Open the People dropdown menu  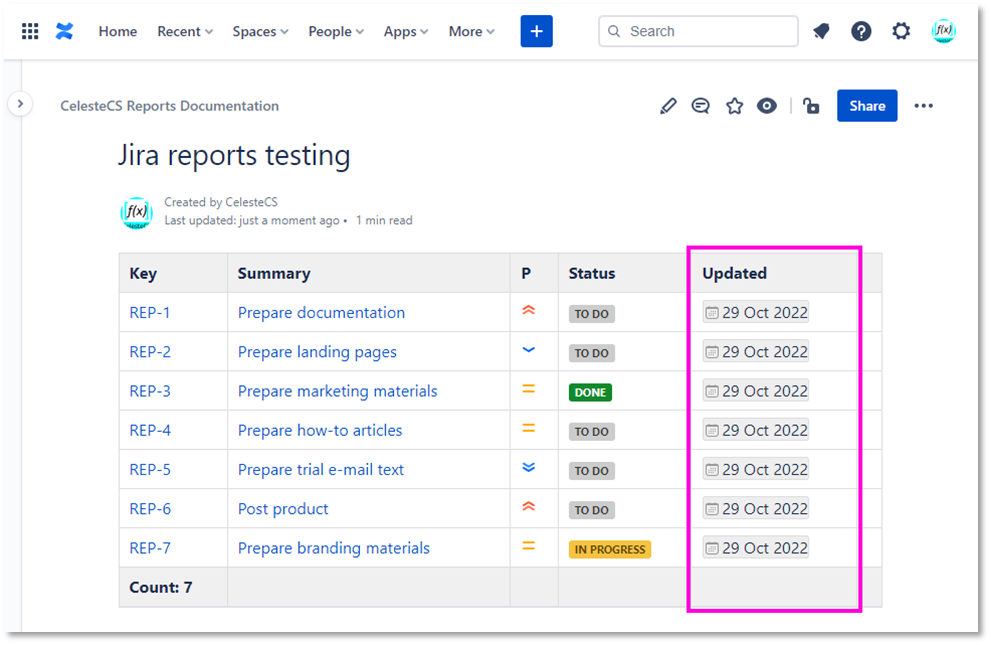click(336, 31)
